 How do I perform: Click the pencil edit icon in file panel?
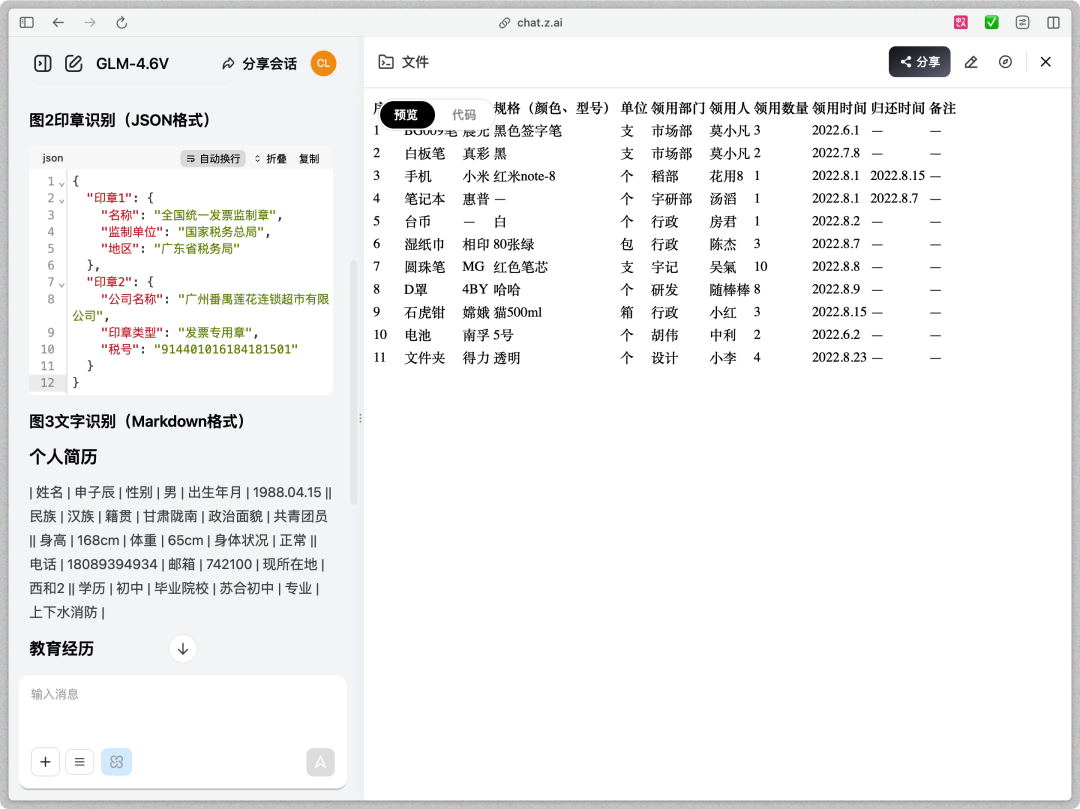970,62
